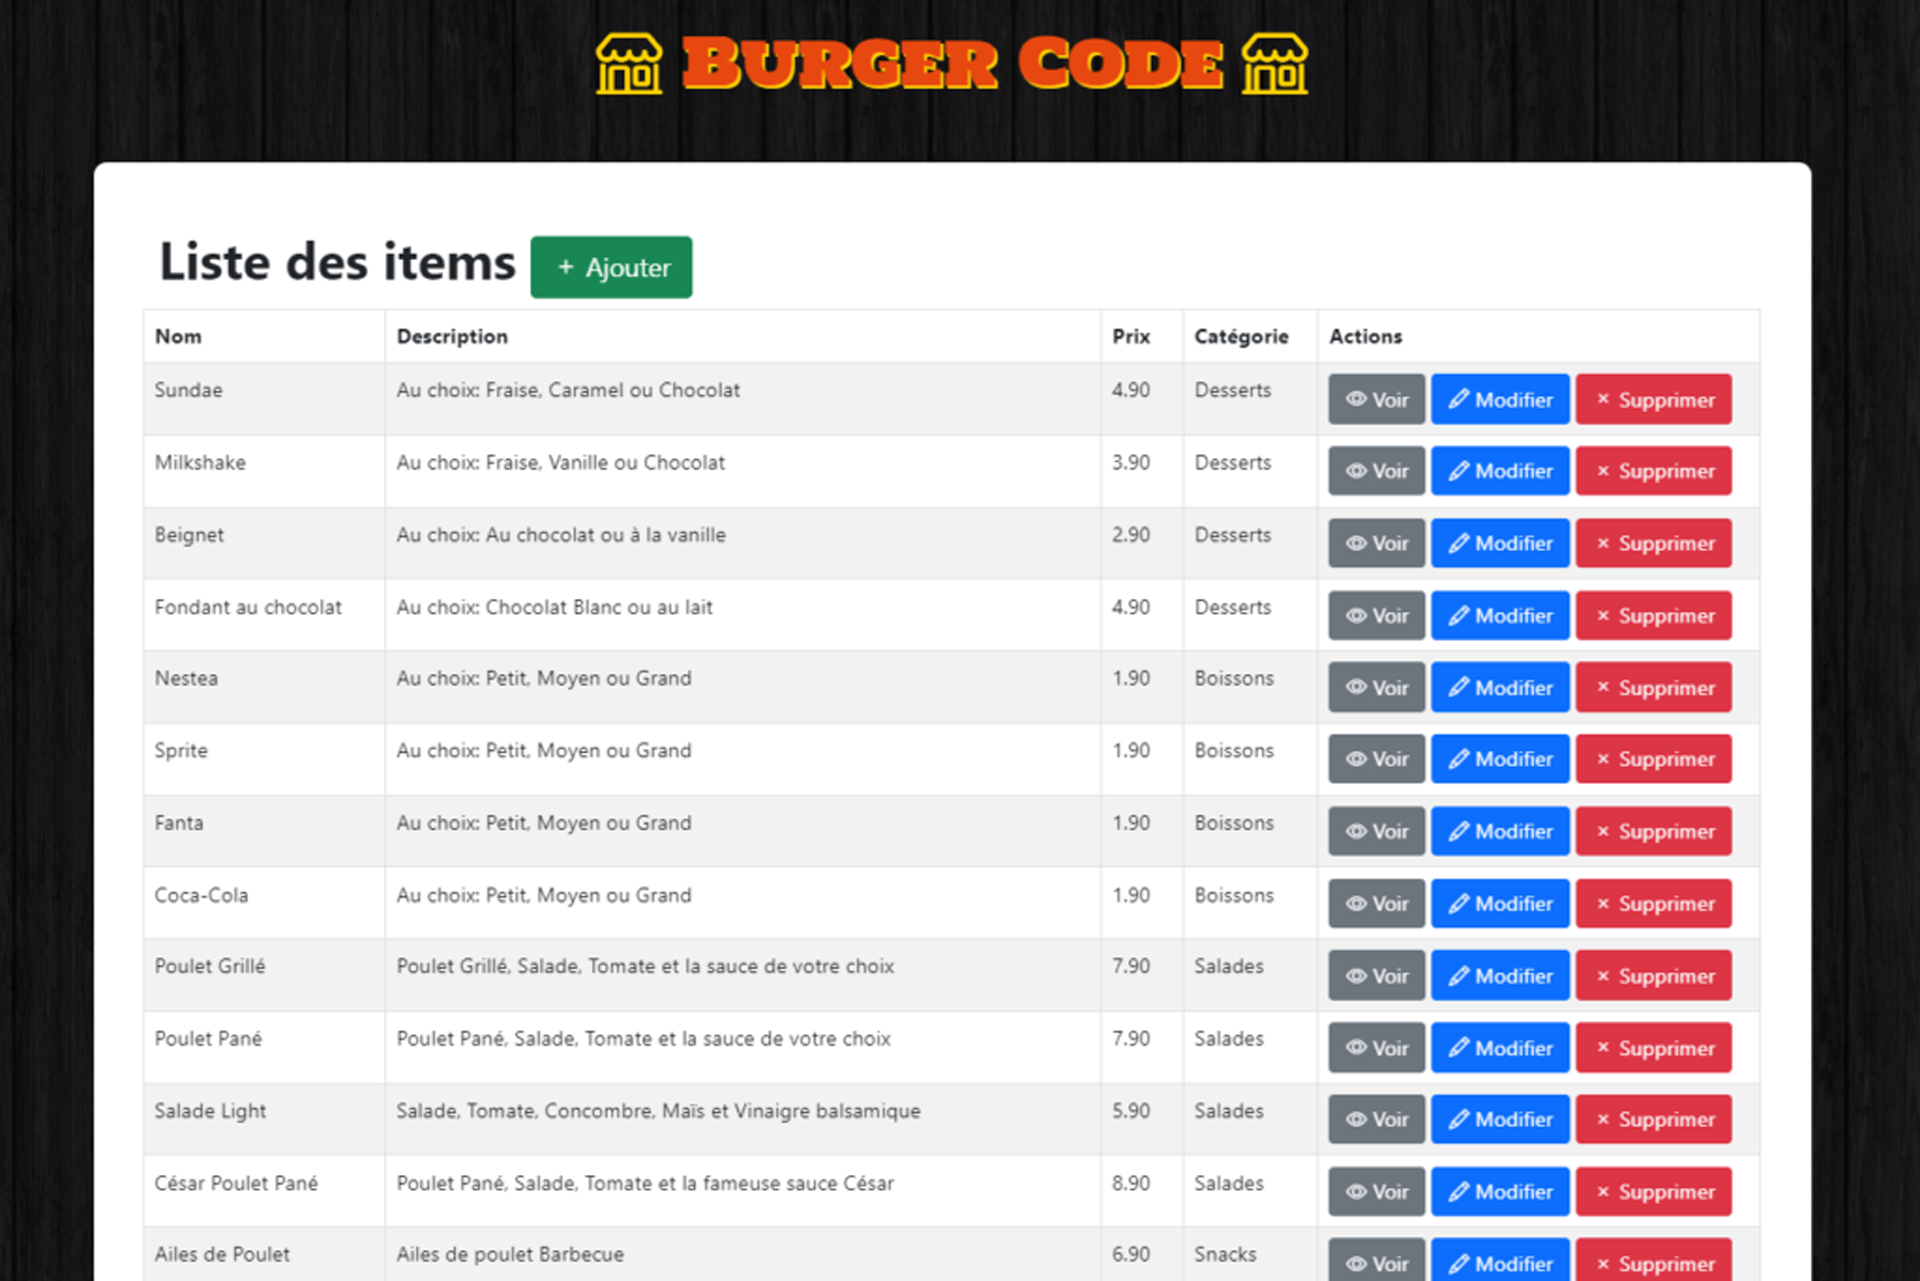Viewport: 1920px width, 1281px height.
Task: Delete the Sundae dessert
Action: [x=1653, y=400]
